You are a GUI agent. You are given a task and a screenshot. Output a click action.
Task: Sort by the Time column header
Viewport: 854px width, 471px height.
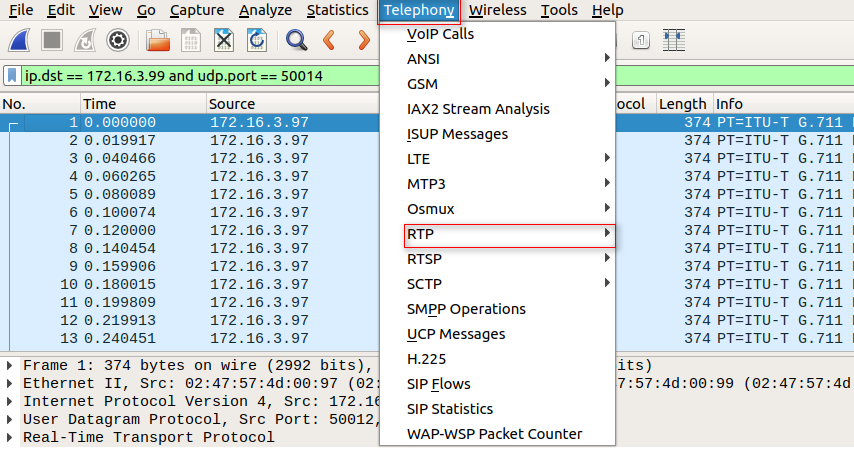(x=144, y=103)
